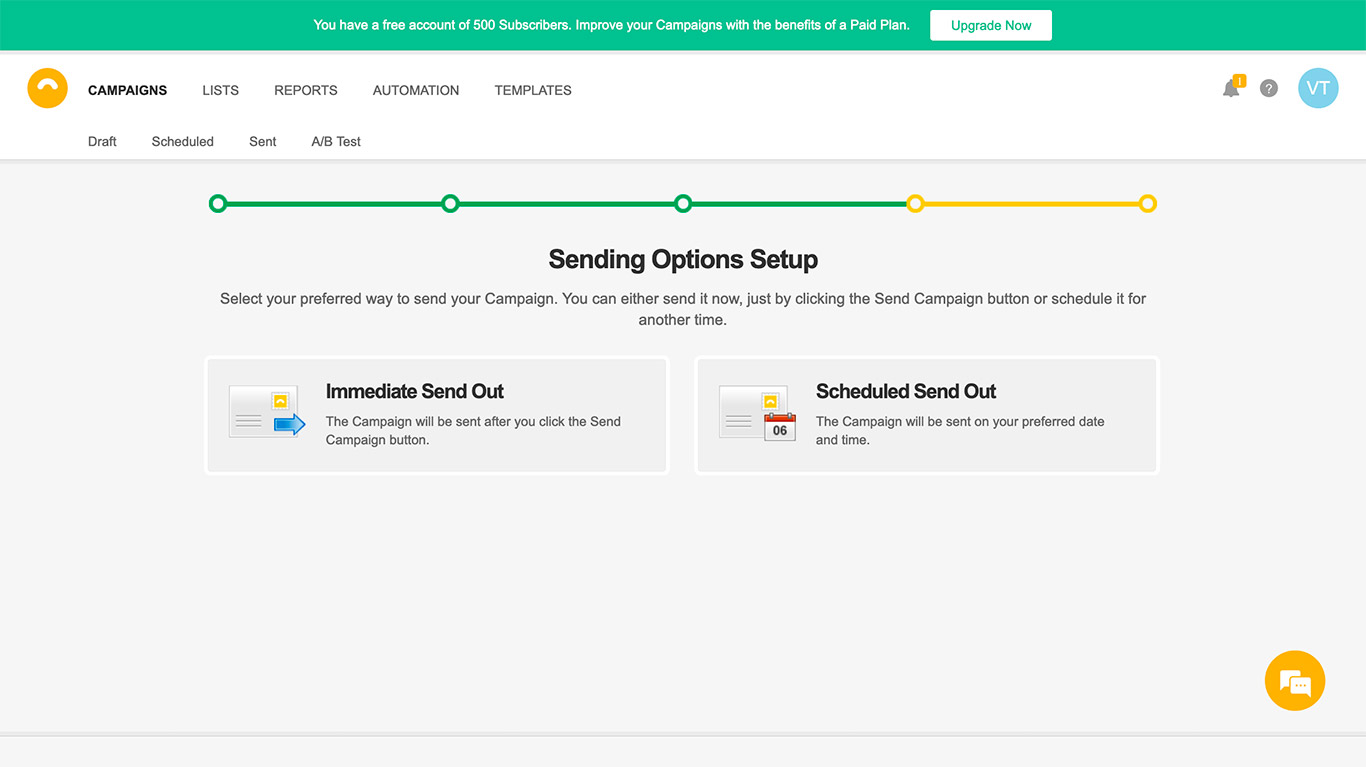Click the Upgrade Now button
The width and height of the screenshot is (1366, 767).
[991, 25]
